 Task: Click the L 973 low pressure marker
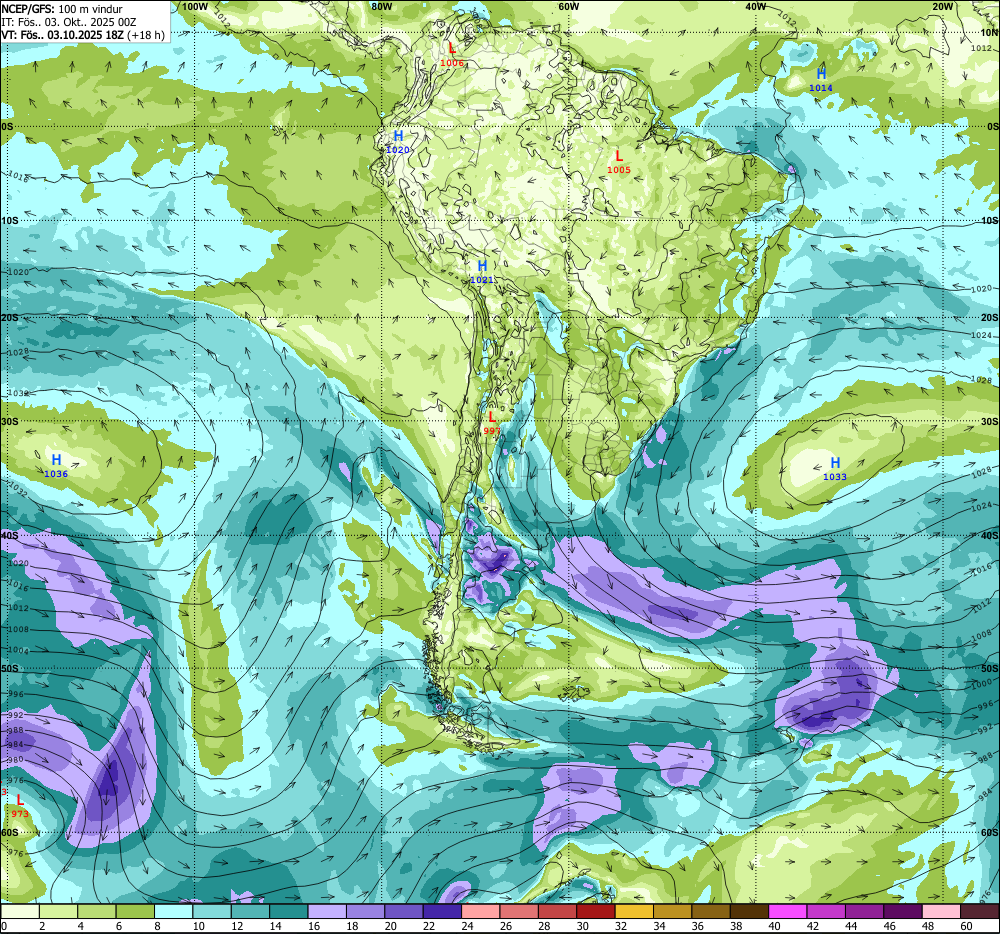20,806
